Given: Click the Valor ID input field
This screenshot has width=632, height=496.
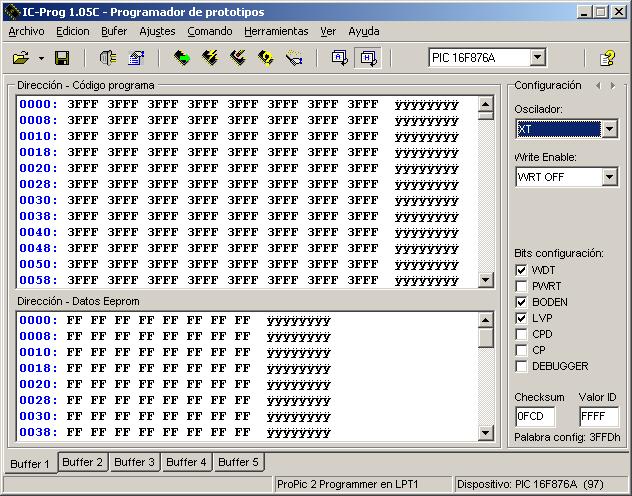Looking at the screenshot, I should (x=598, y=416).
